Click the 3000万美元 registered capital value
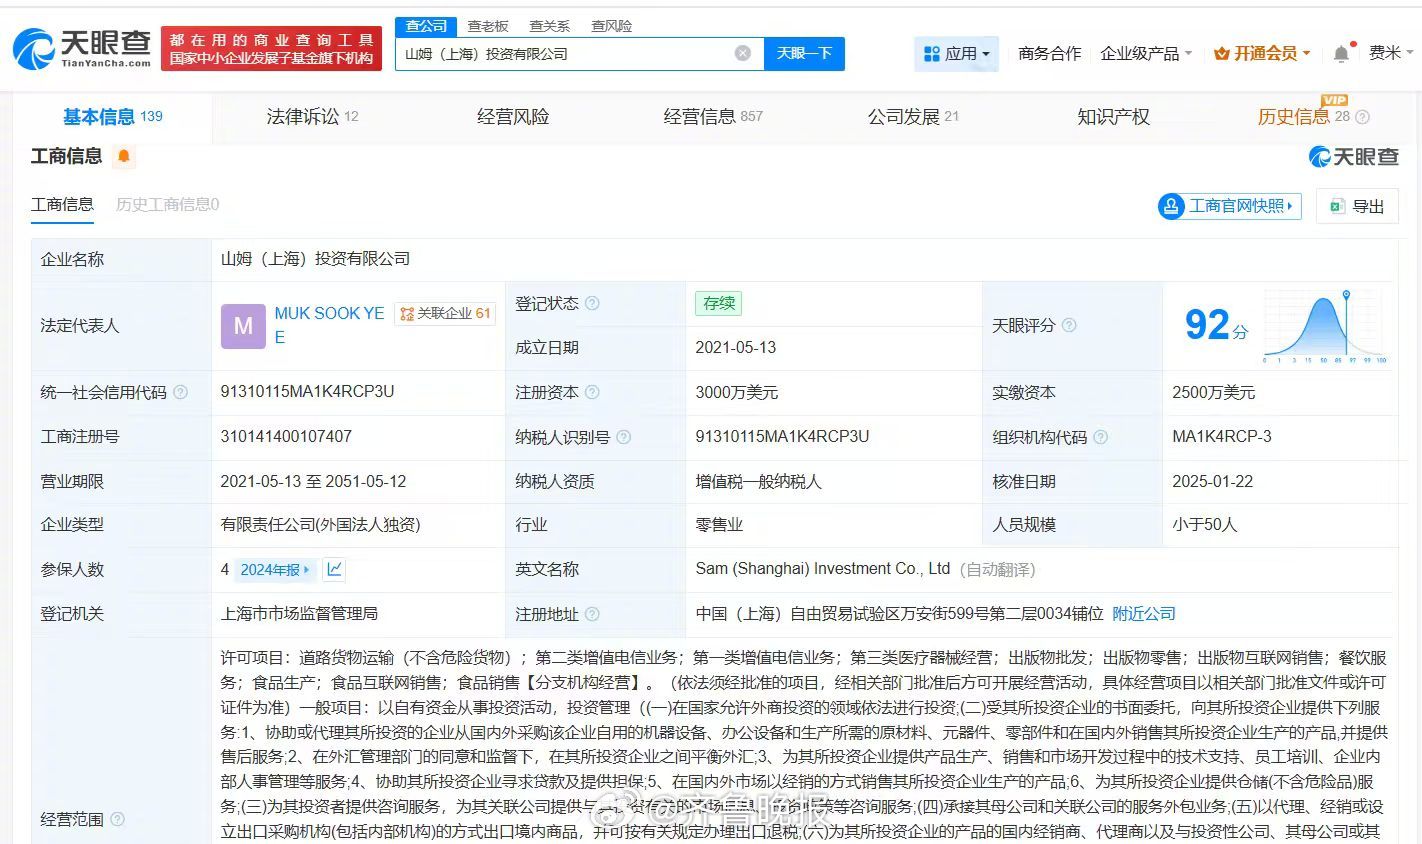 [737, 393]
